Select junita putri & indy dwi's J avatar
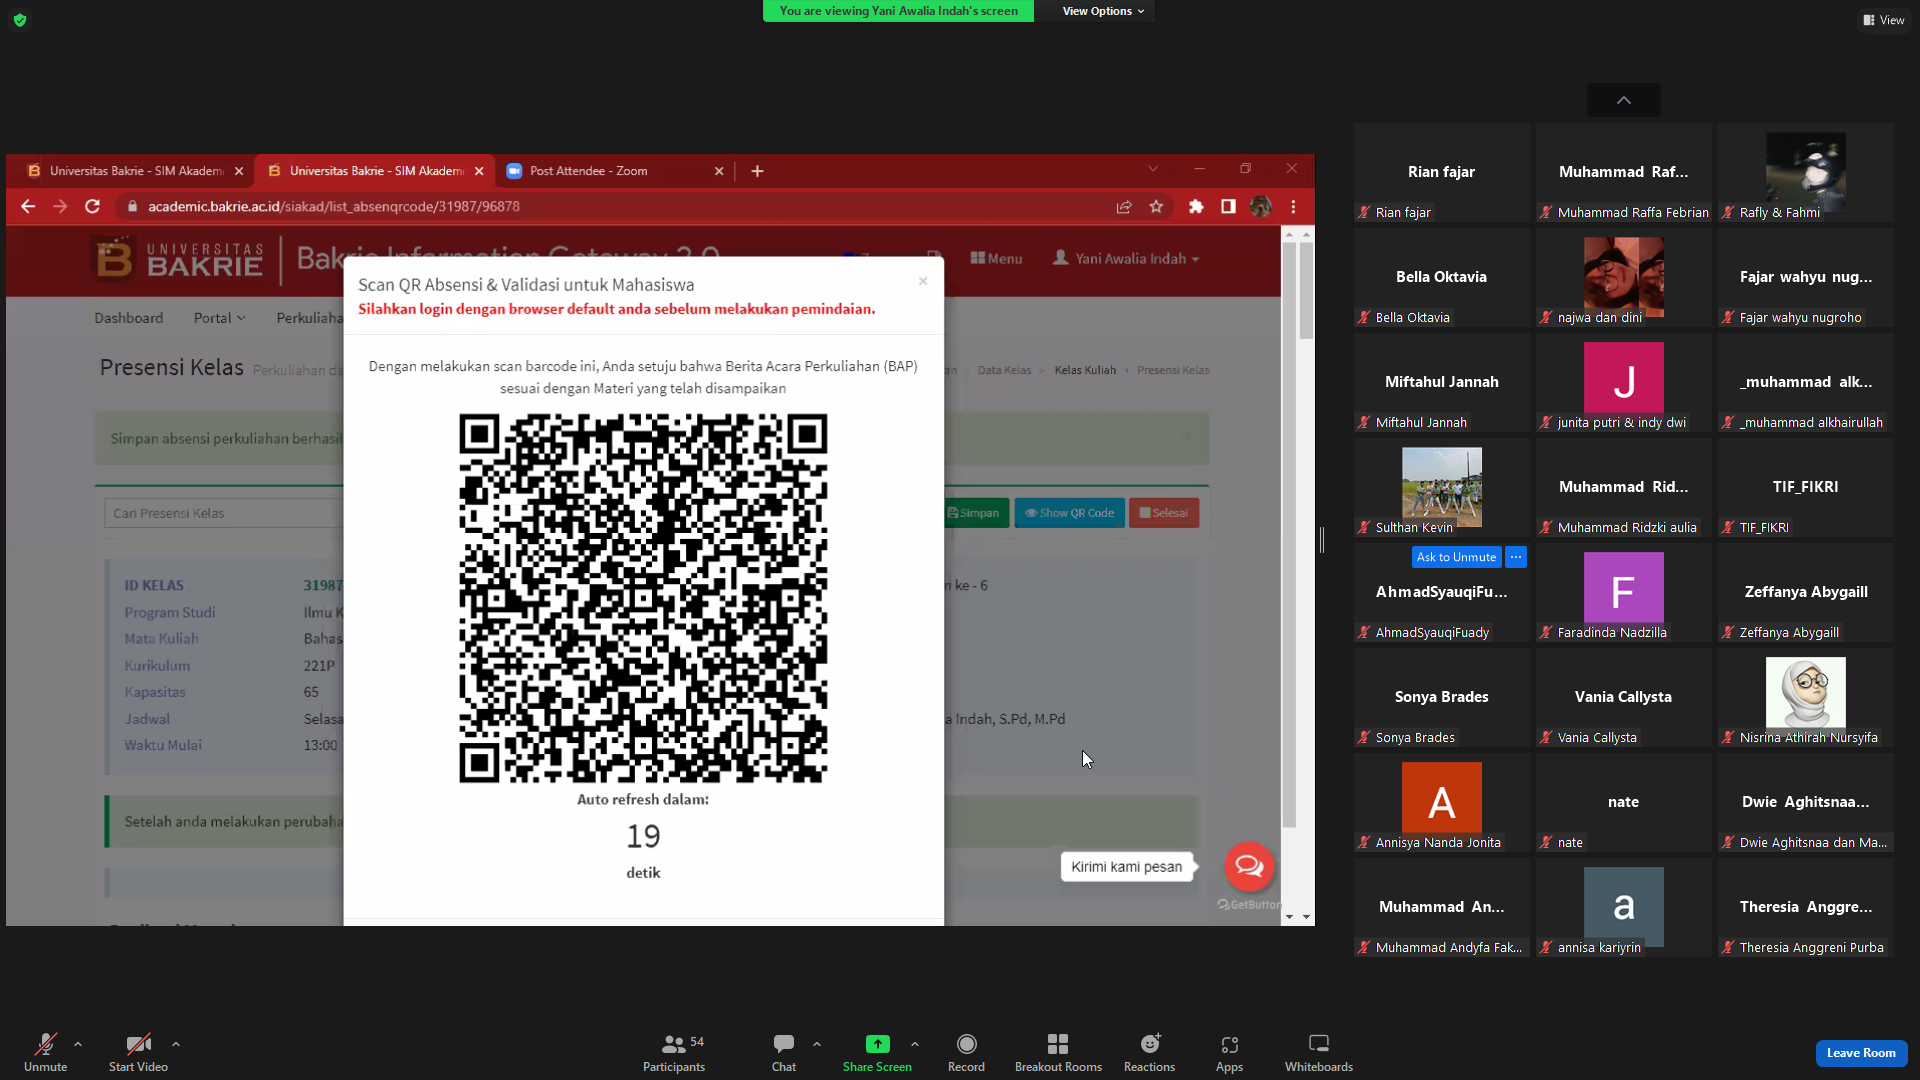The image size is (1920, 1080). pos(1623,382)
